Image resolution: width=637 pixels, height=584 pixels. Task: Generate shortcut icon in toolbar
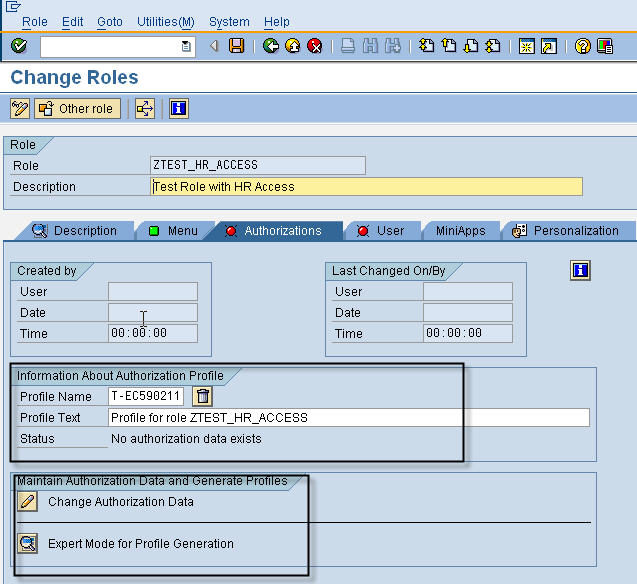[x=549, y=46]
